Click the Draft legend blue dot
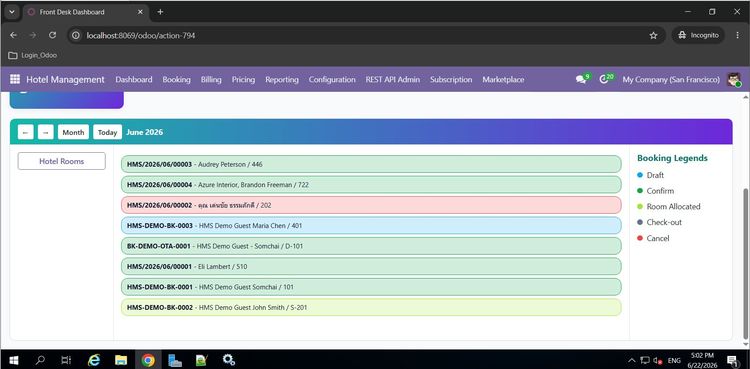 [x=640, y=175]
